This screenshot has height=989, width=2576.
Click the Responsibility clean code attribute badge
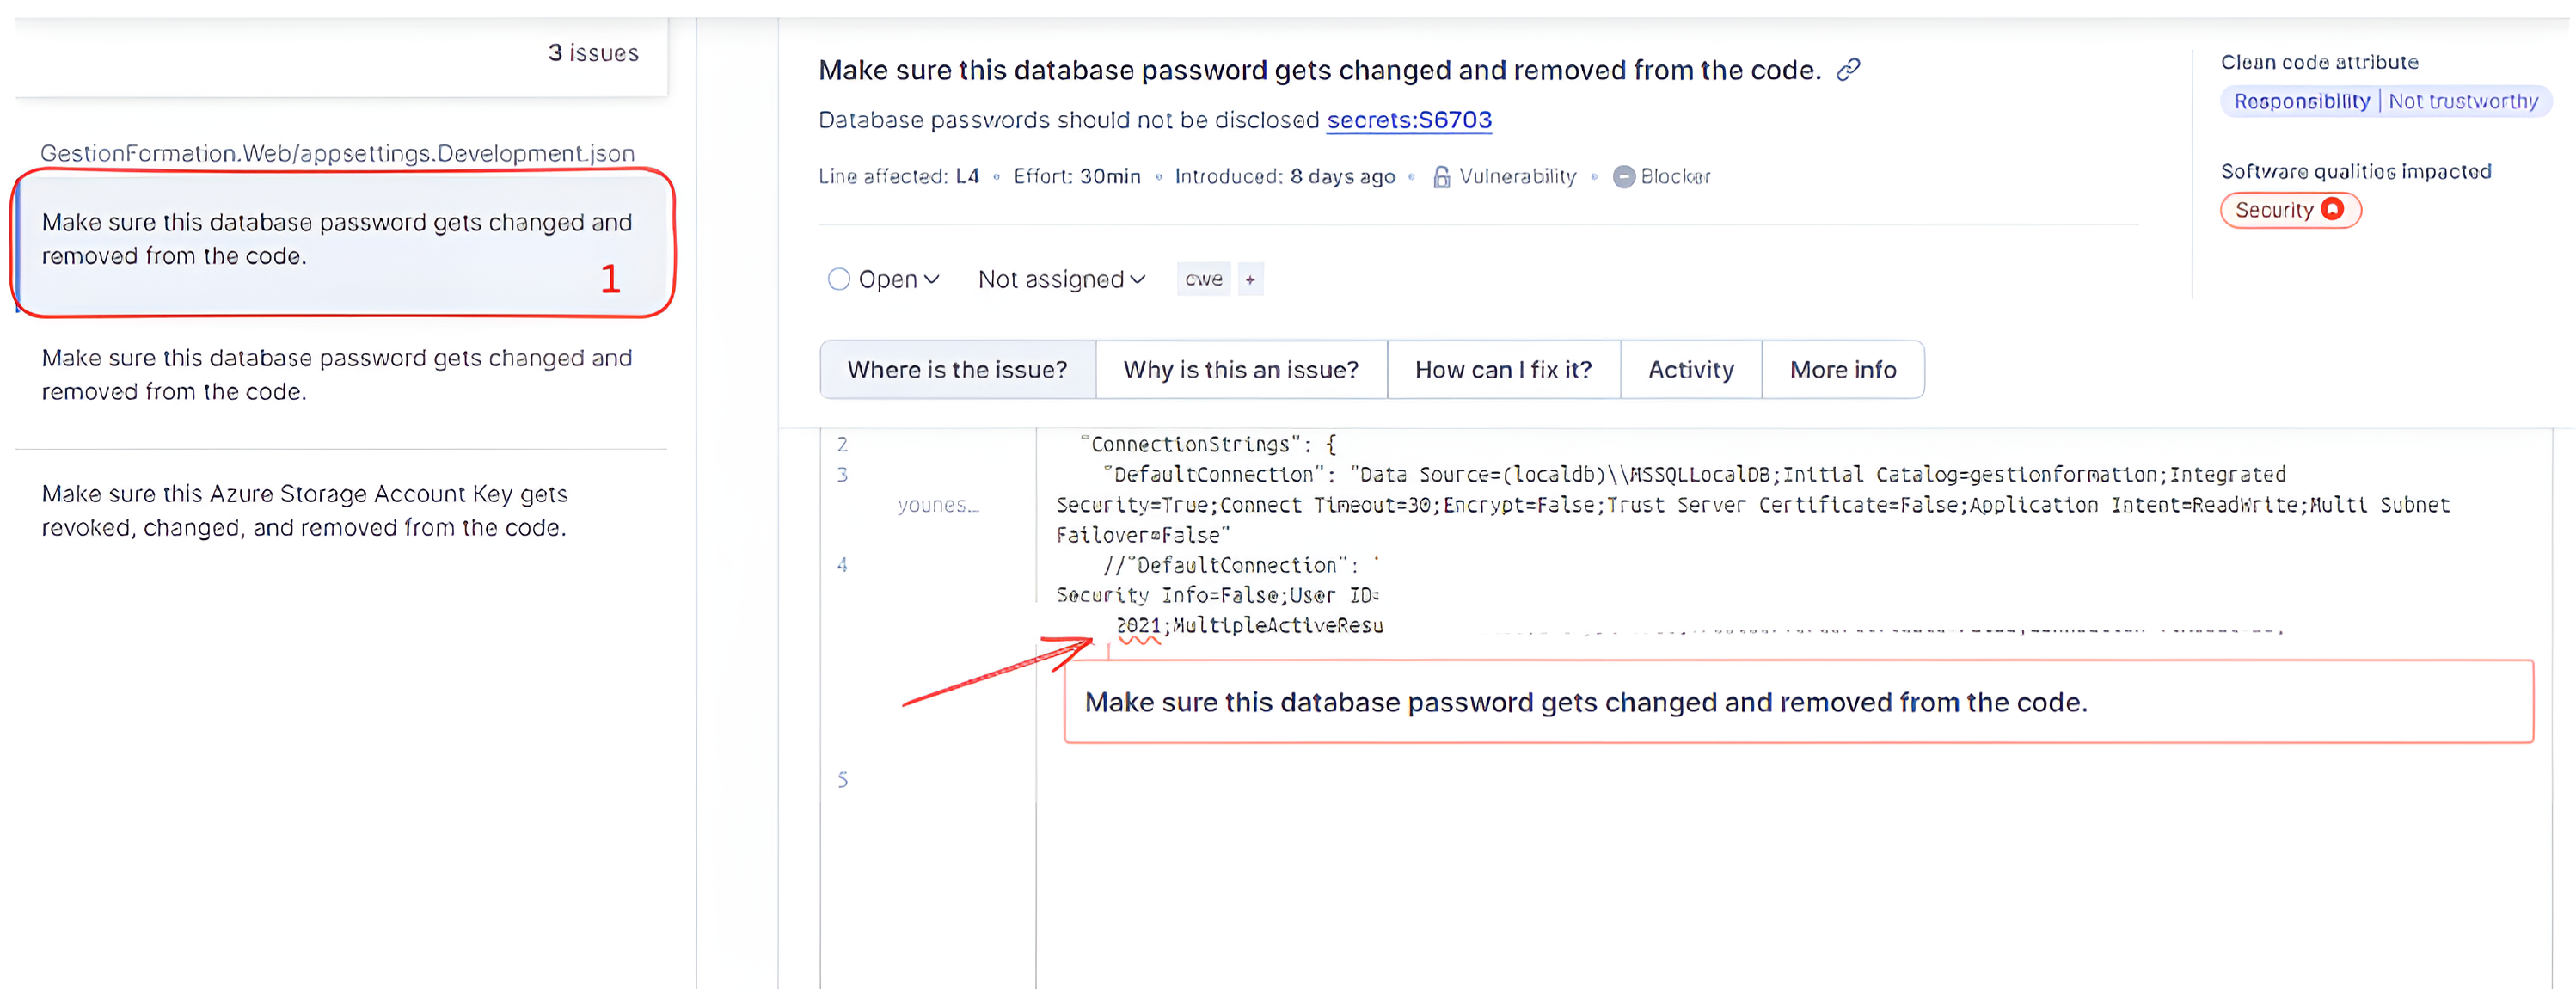[2301, 101]
